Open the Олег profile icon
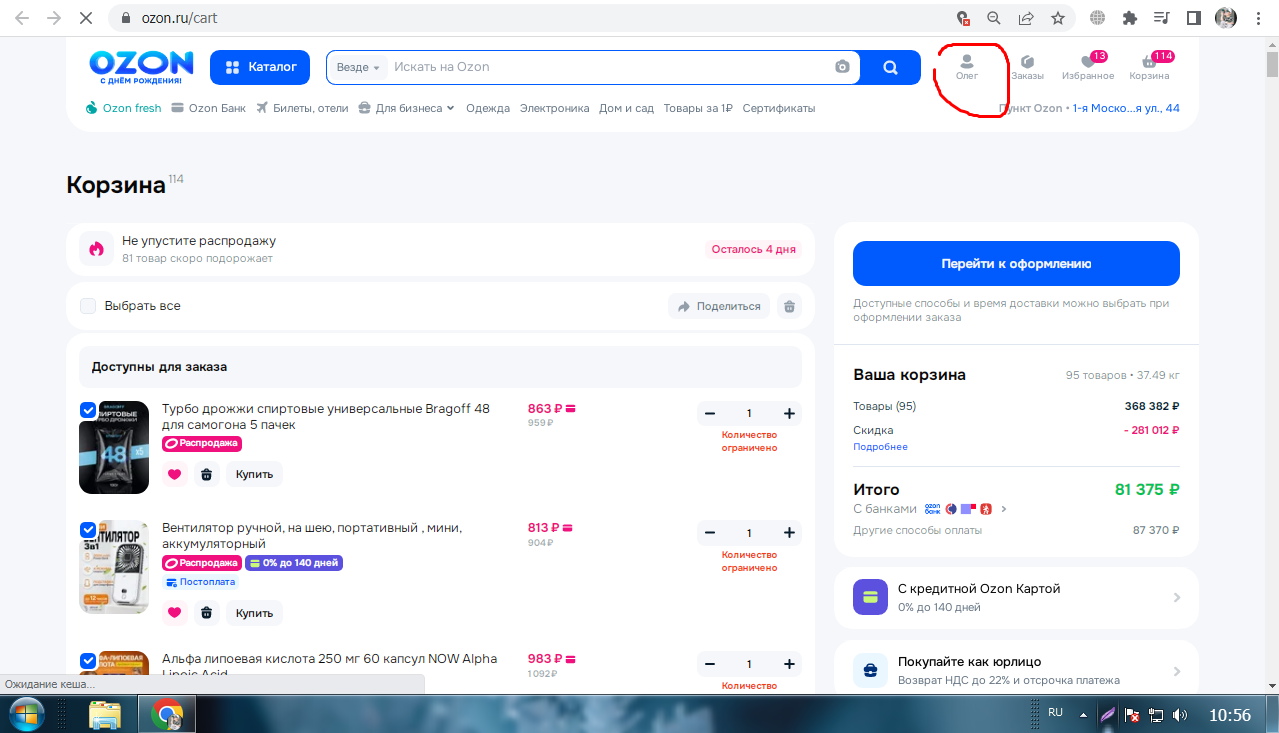This screenshot has width=1279, height=733. [x=967, y=67]
